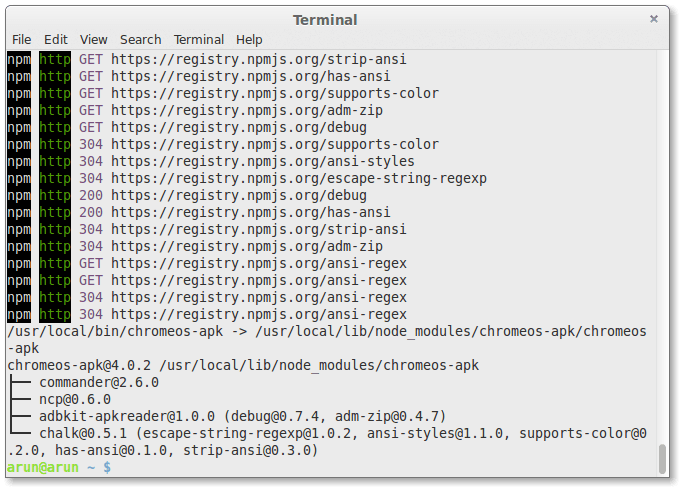Click the GET strip-ansi registry URL
The image size is (679, 487).
258,59
